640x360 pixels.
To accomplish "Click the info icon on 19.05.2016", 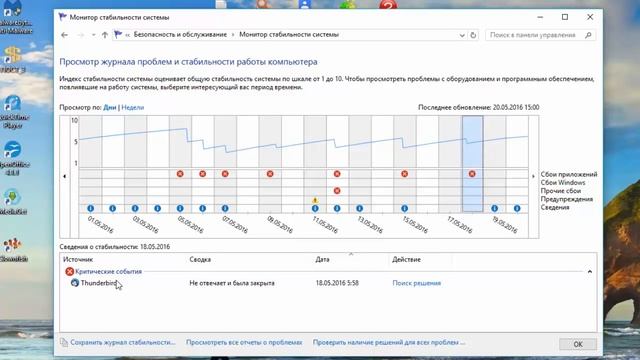I will click(495, 209).
